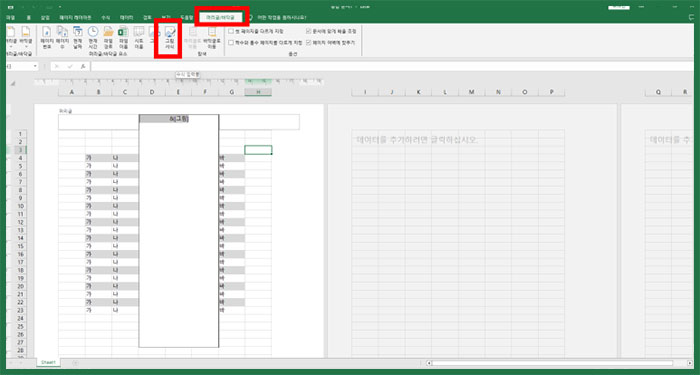This screenshot has height=375, width=700.
Task: Click the active cell H3
Action: [x=258, y=150]
